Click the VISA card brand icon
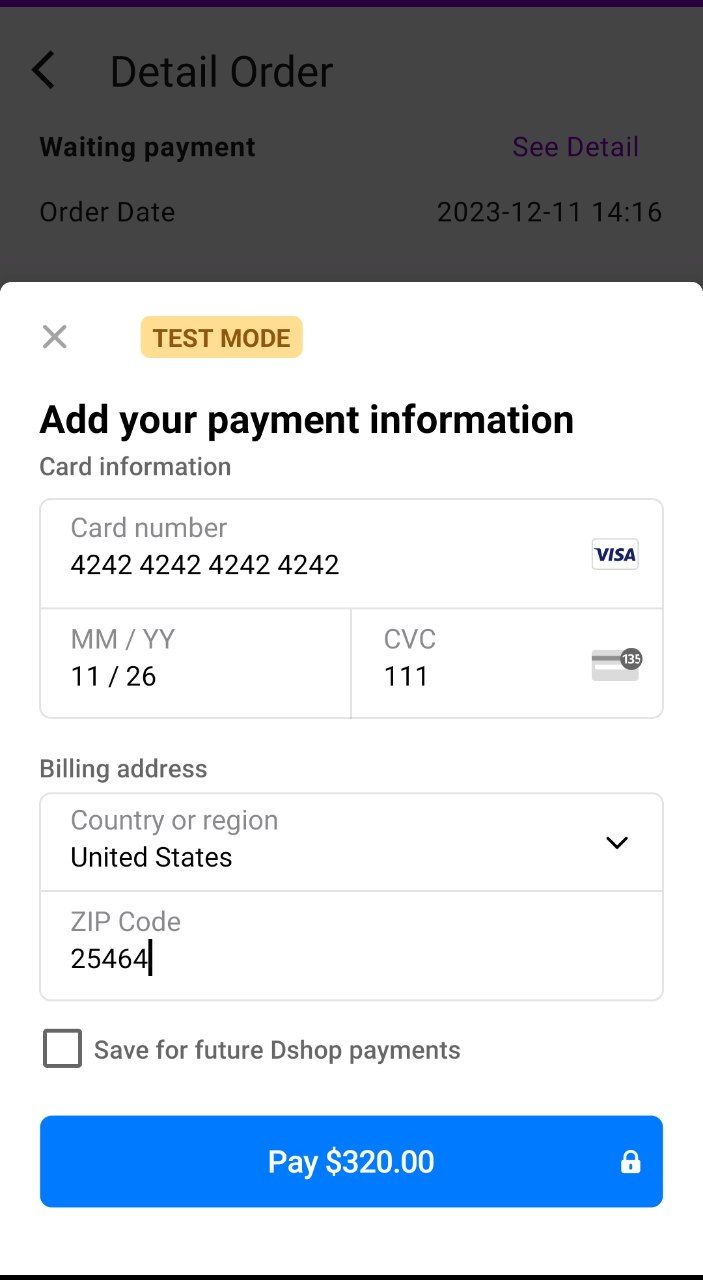703x1280 pixels. tap(615, 554)
